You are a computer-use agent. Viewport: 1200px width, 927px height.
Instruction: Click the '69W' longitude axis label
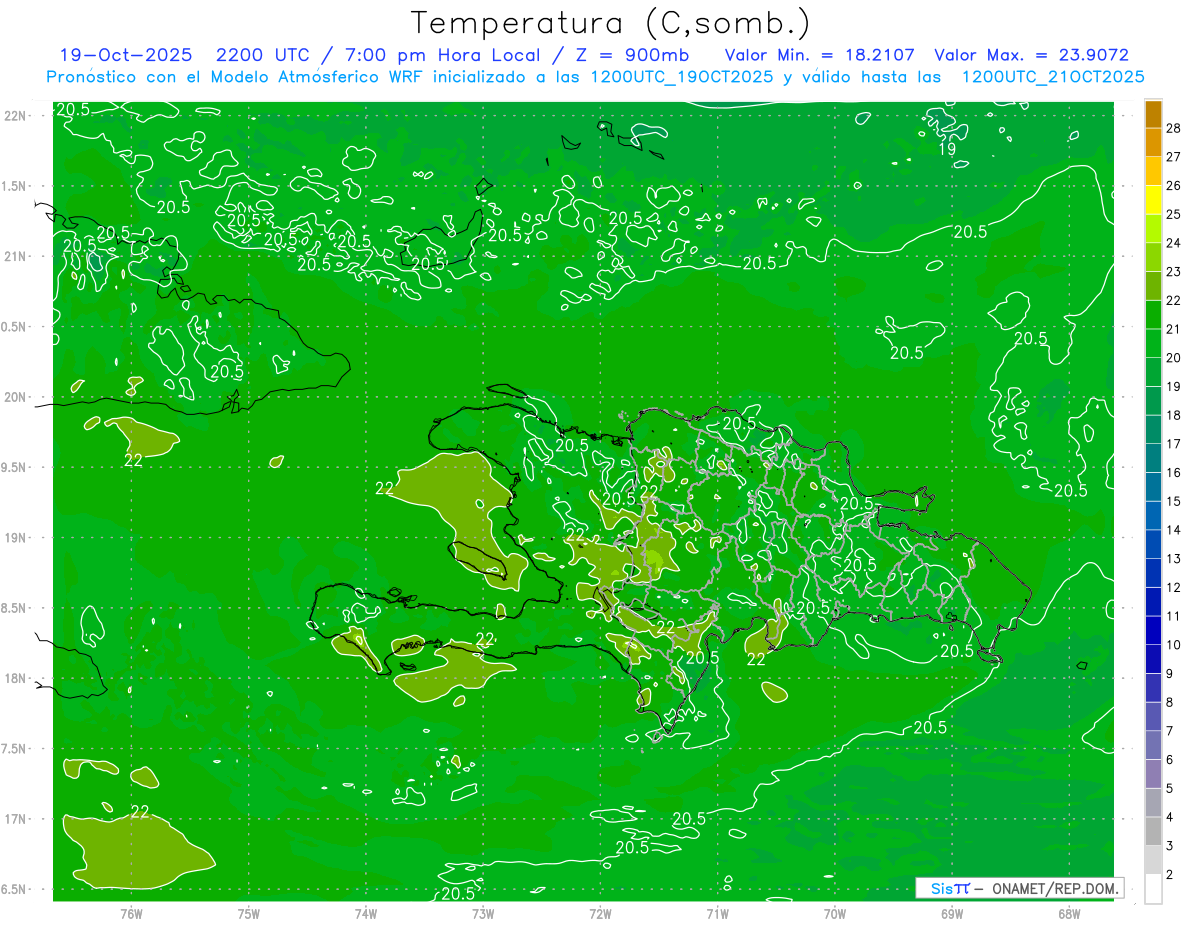[x=951, y=913]
